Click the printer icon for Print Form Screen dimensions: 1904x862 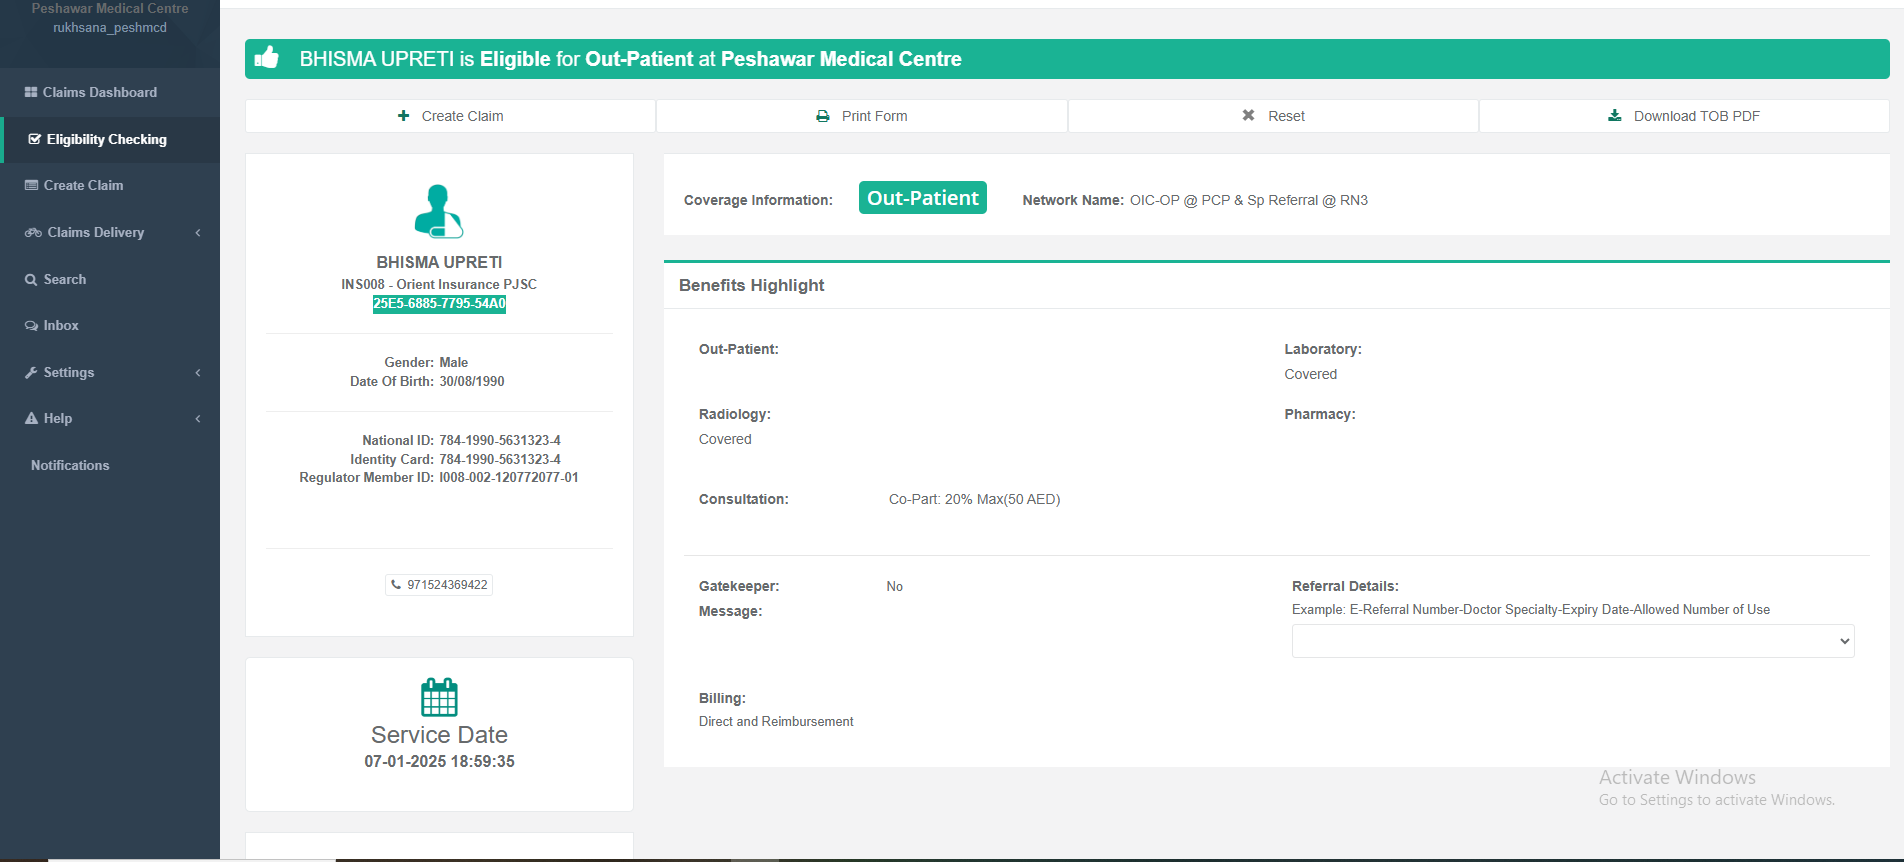click(x=823, y=116)
